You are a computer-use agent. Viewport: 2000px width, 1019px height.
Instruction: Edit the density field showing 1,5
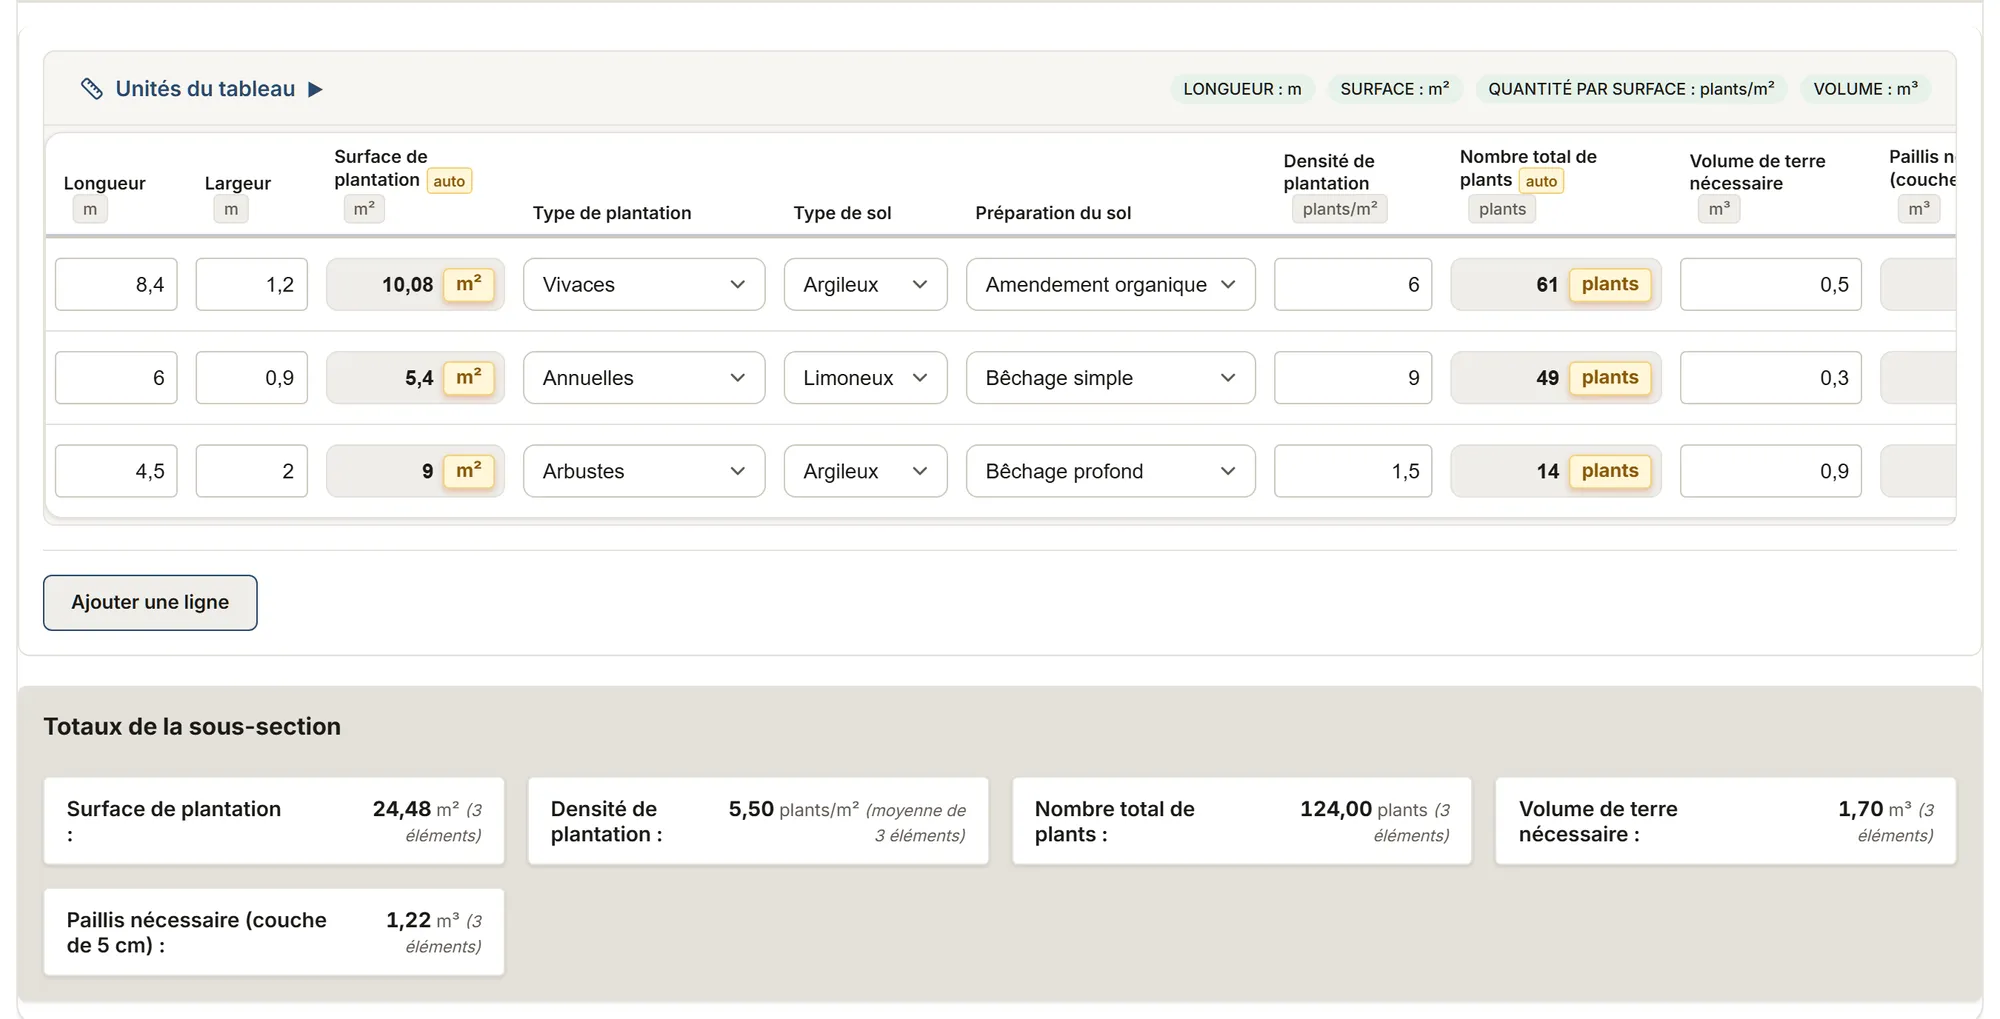click(1353, 471)
